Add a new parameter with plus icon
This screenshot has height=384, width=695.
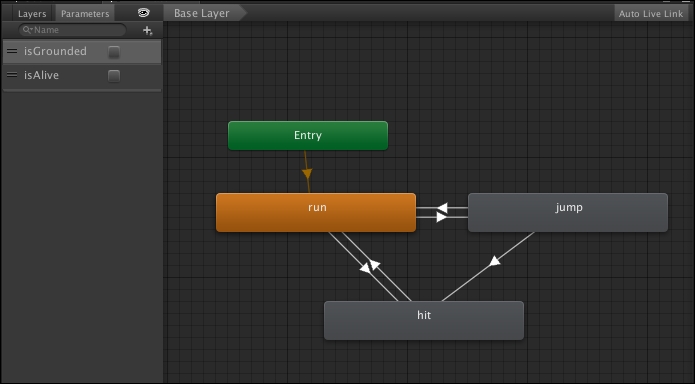pos(147,30)
